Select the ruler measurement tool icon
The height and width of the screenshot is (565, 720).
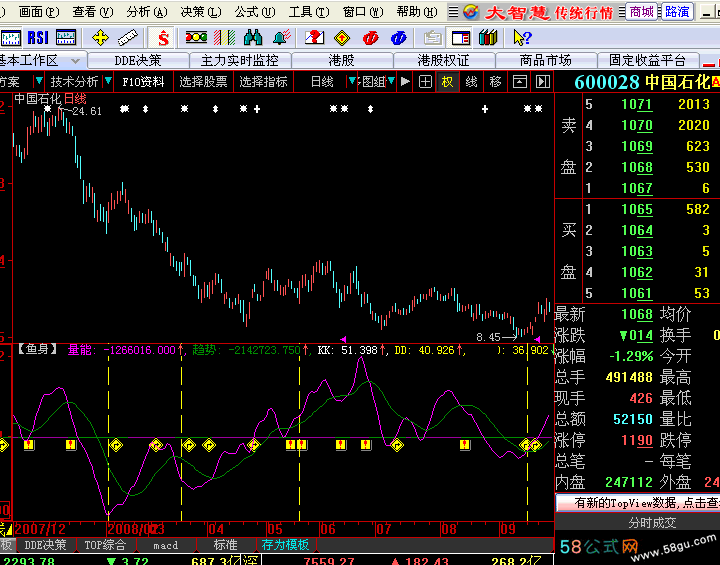coord(127,38)
